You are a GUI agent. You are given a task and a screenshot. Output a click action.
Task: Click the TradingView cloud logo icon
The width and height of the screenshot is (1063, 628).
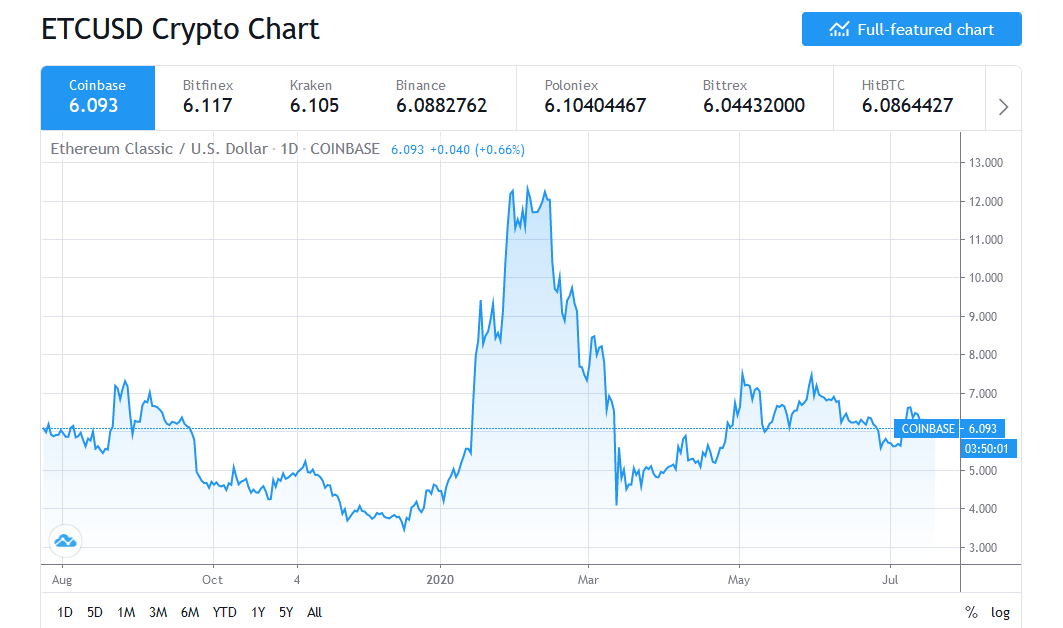click(65, 541)
